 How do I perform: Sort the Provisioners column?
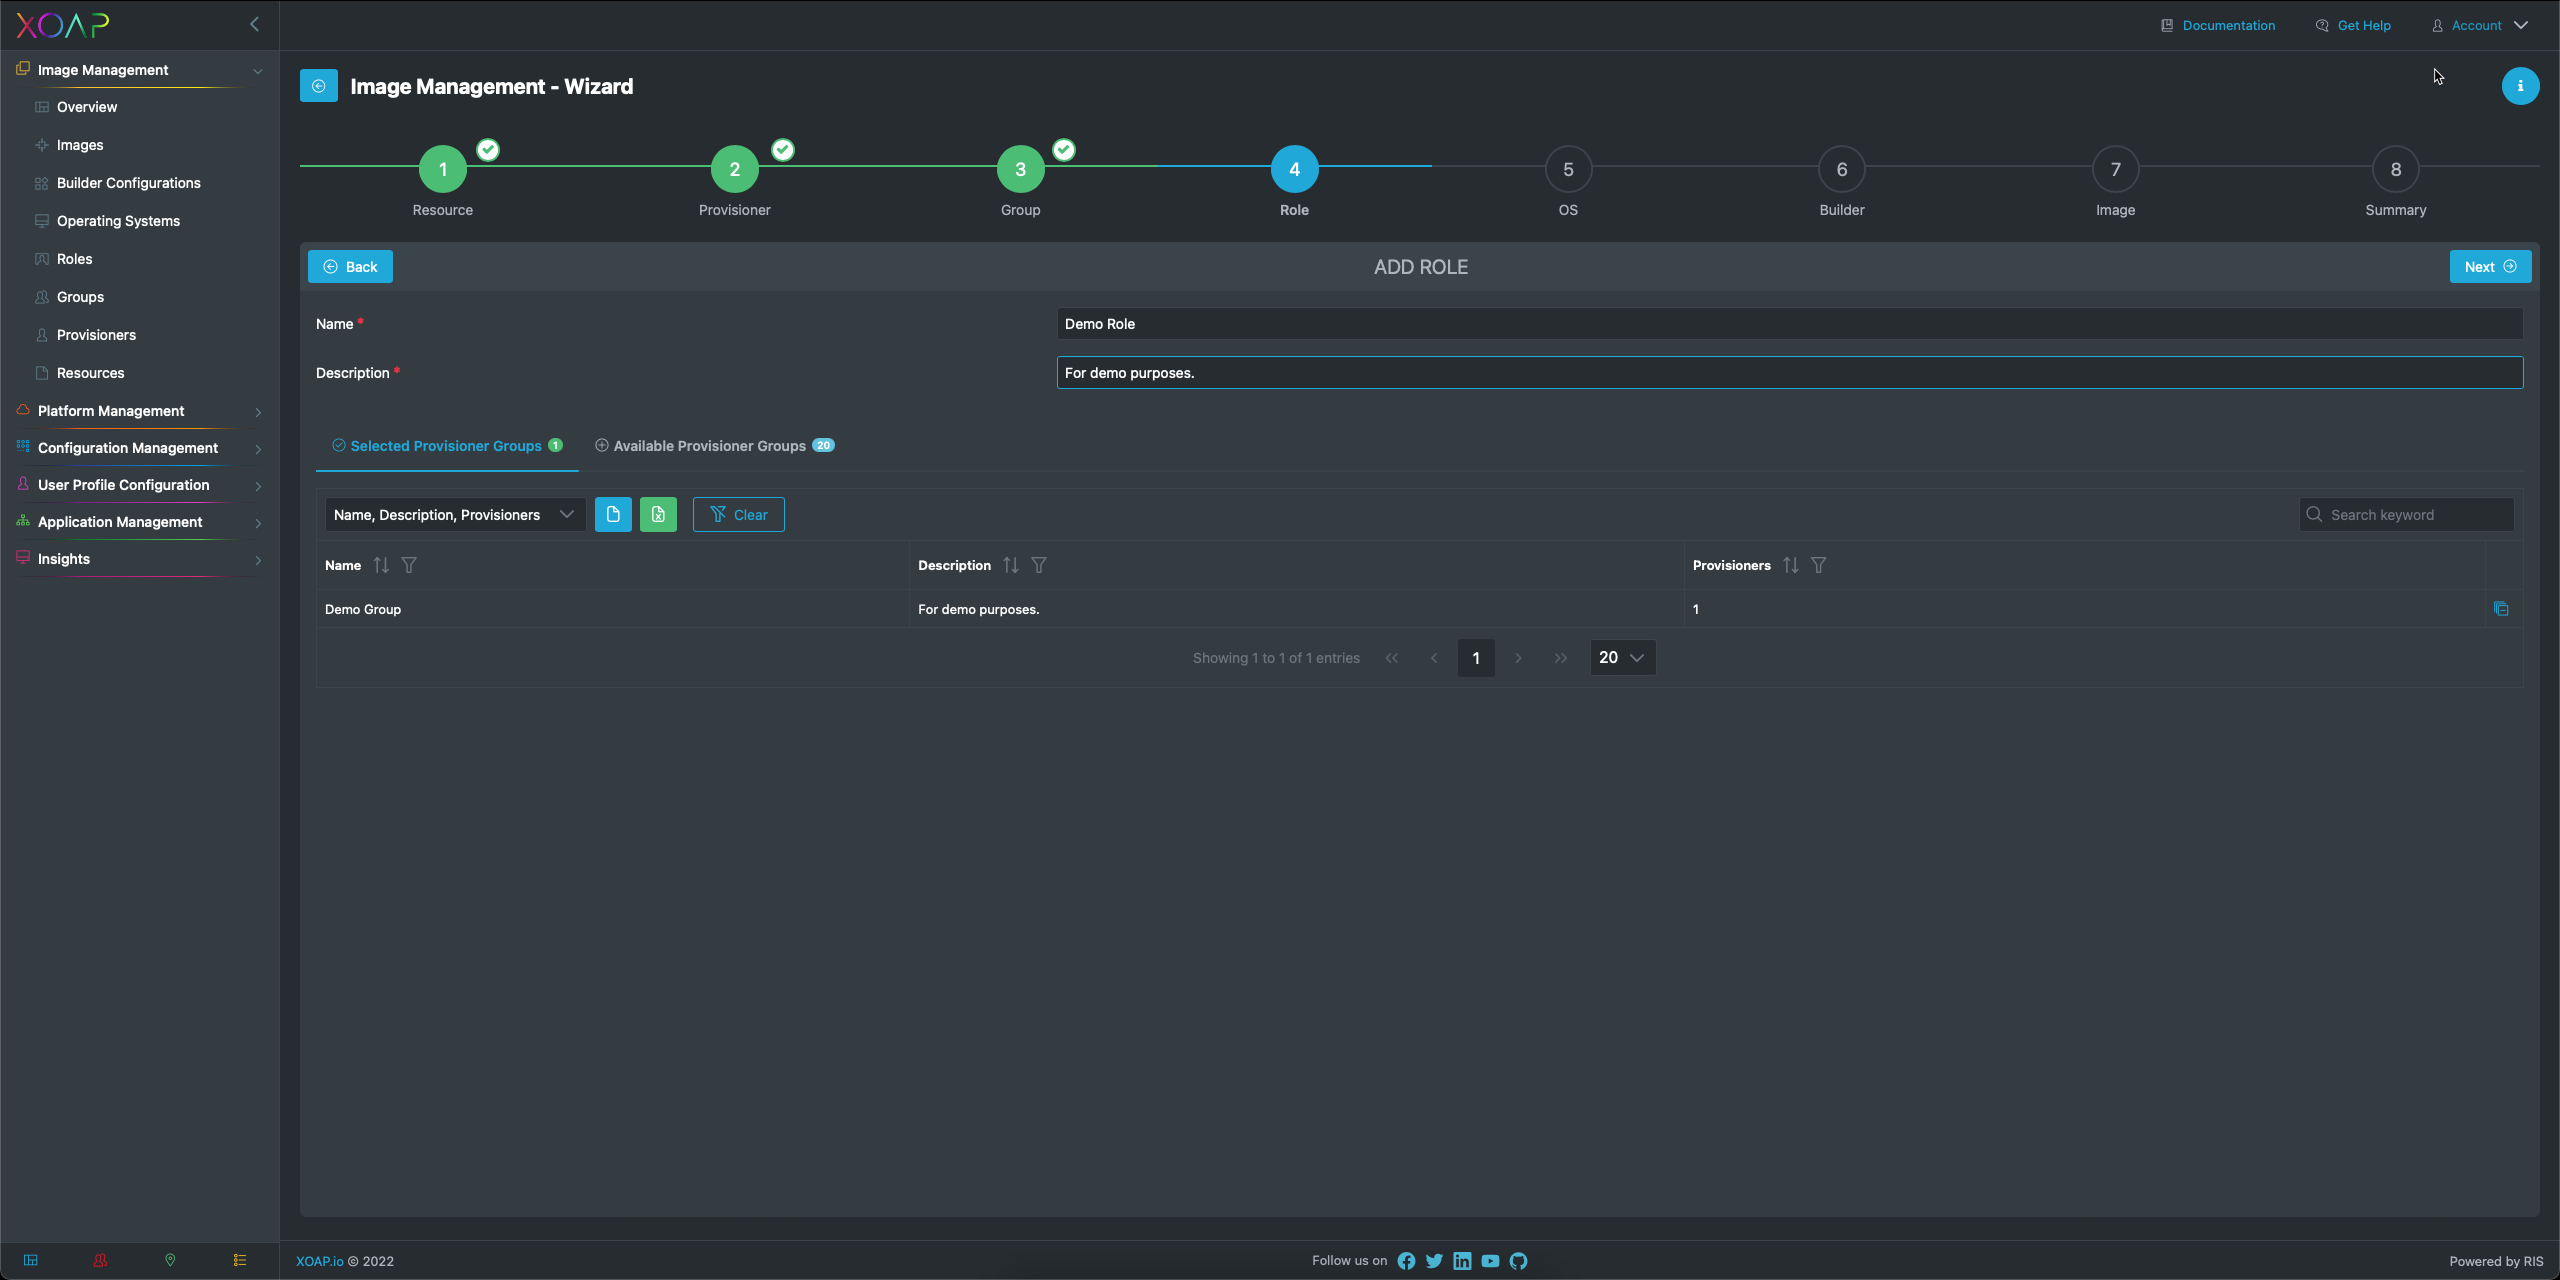[1791, 565]
